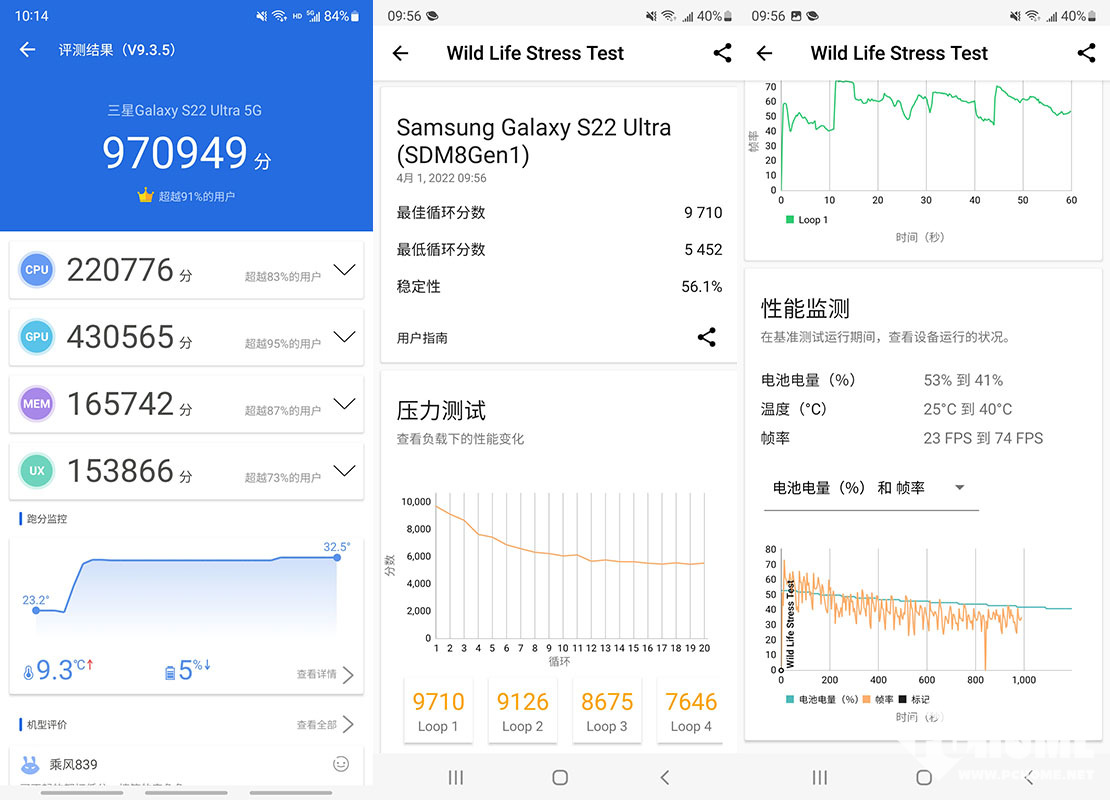Tap the 查看详情 link text
Image resolution: width=1110 pixels, height=800 pixels.
316,674
